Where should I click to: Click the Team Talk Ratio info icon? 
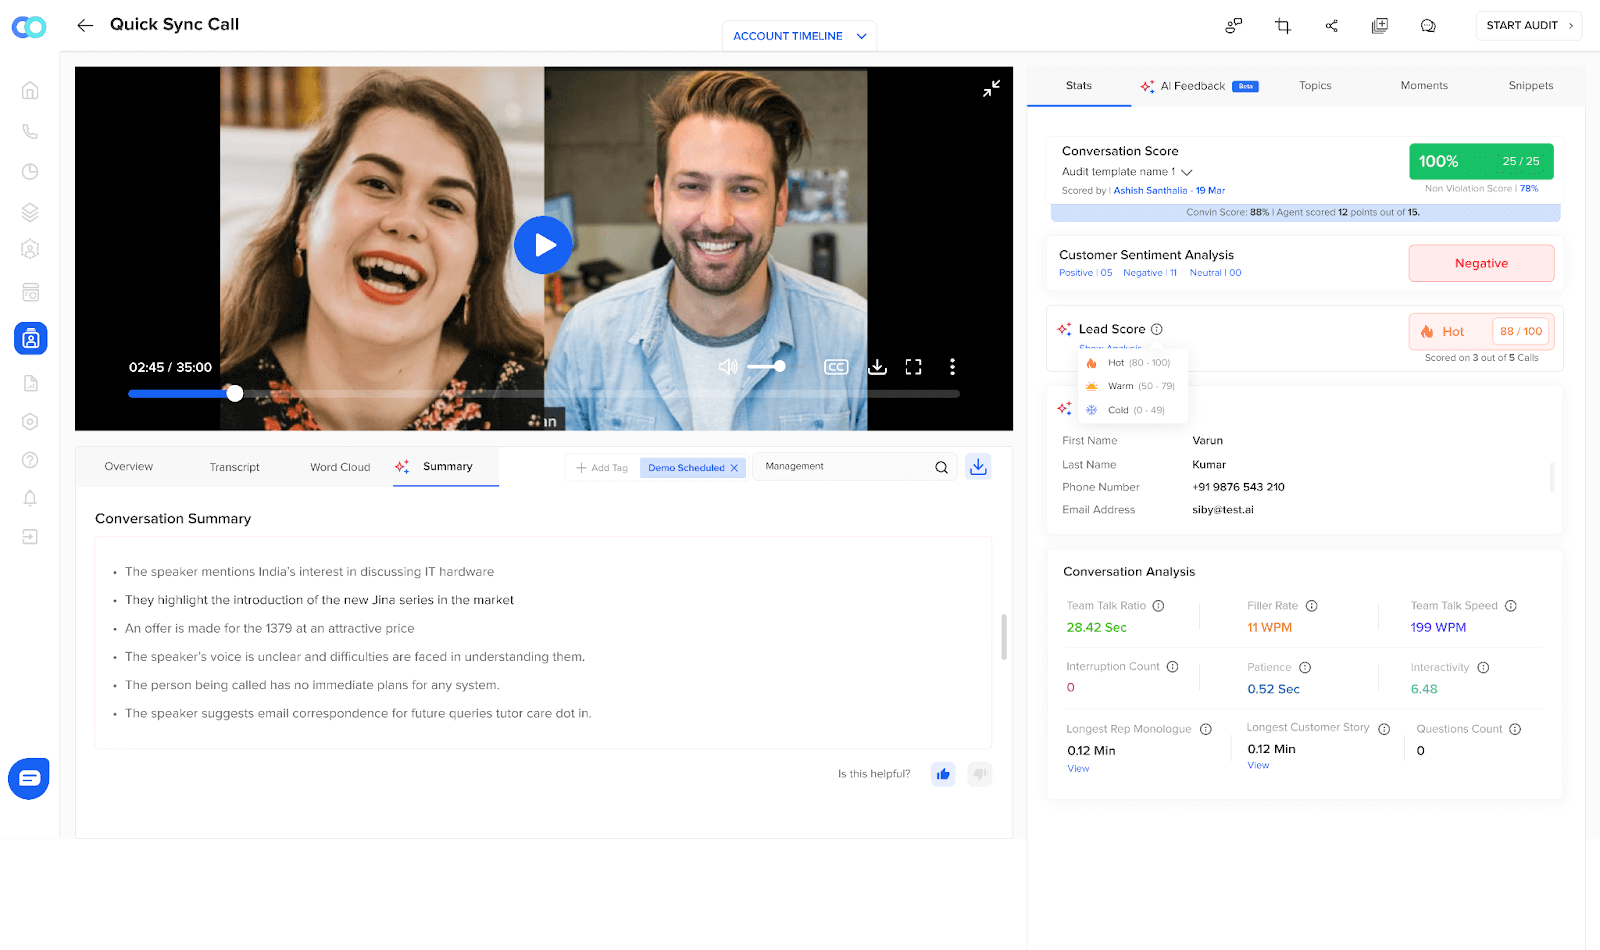(x=1159, y=606)
